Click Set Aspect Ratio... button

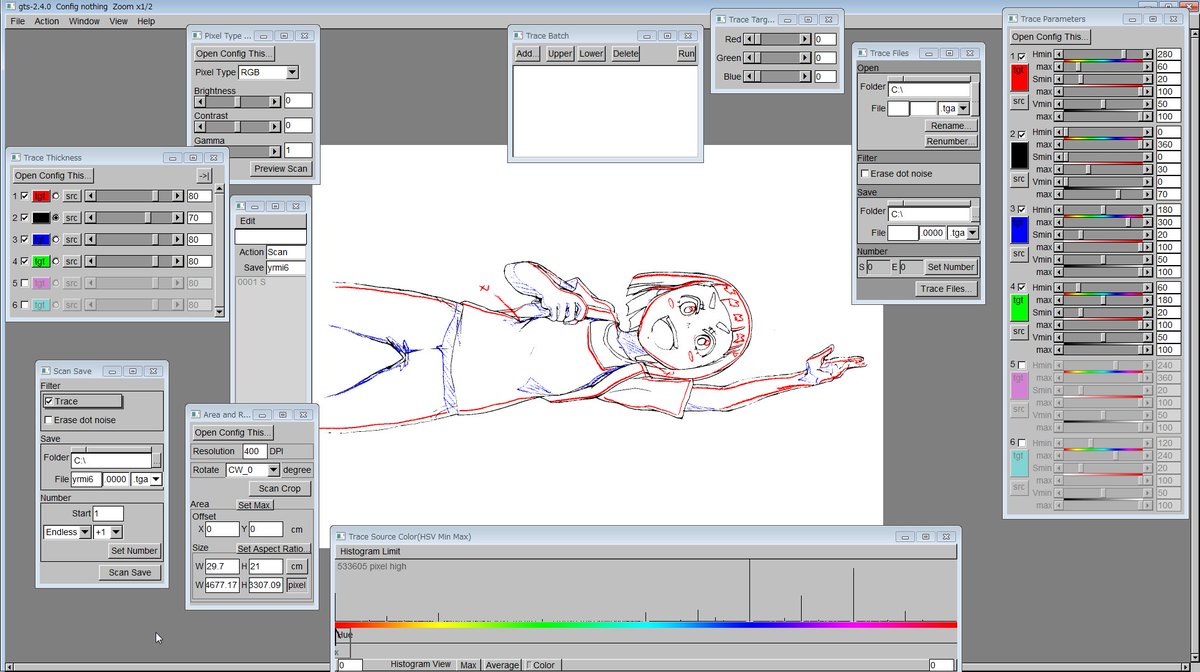pos(273,548)
